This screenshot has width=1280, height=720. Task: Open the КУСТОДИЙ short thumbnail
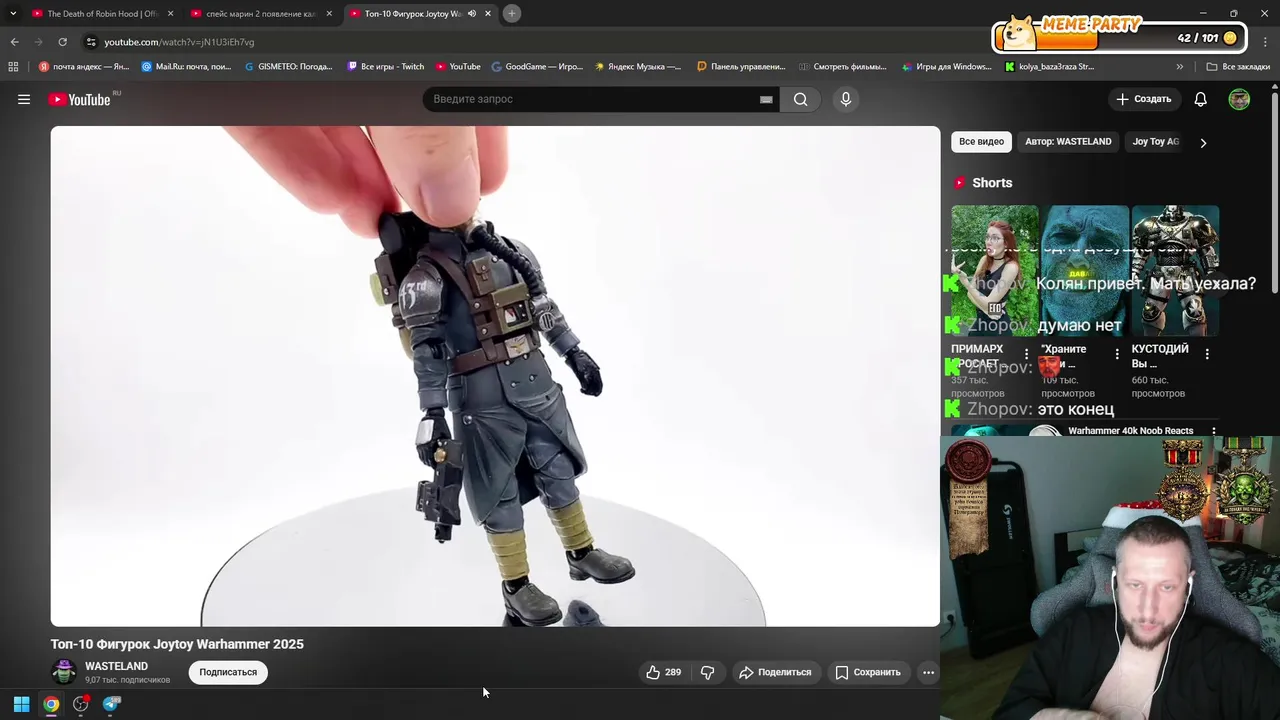click(1175, 270)
